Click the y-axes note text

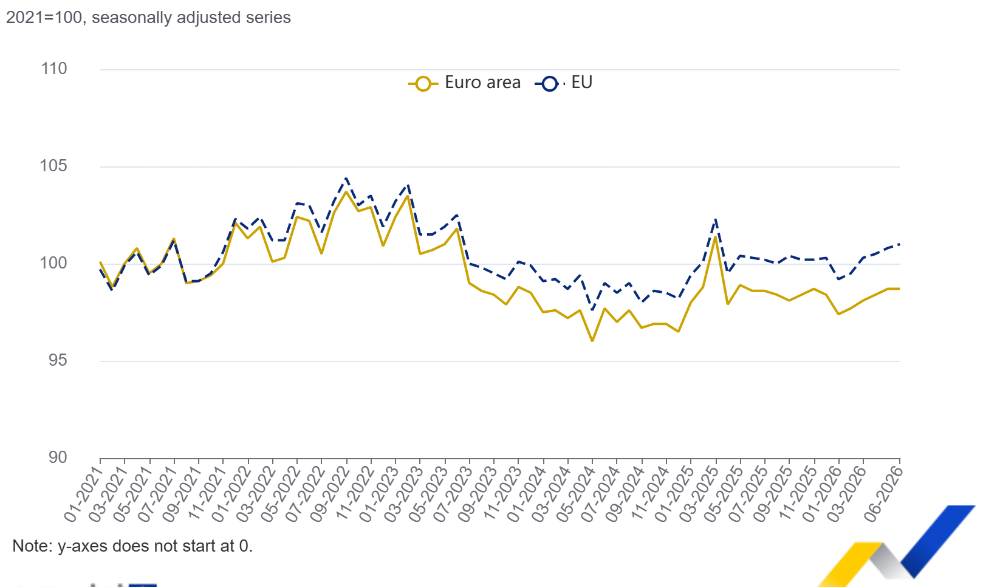coord(133,546)
